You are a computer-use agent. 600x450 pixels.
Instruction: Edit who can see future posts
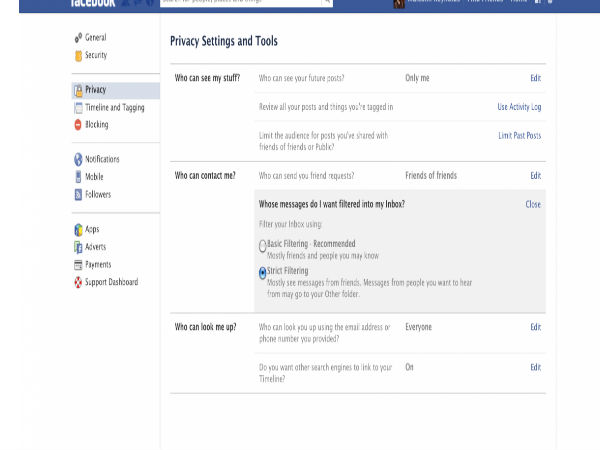click(x=535, y=78)
